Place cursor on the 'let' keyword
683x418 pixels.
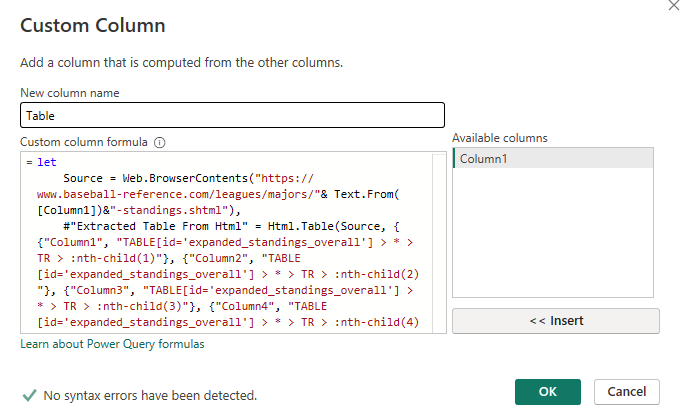(46, 160)
